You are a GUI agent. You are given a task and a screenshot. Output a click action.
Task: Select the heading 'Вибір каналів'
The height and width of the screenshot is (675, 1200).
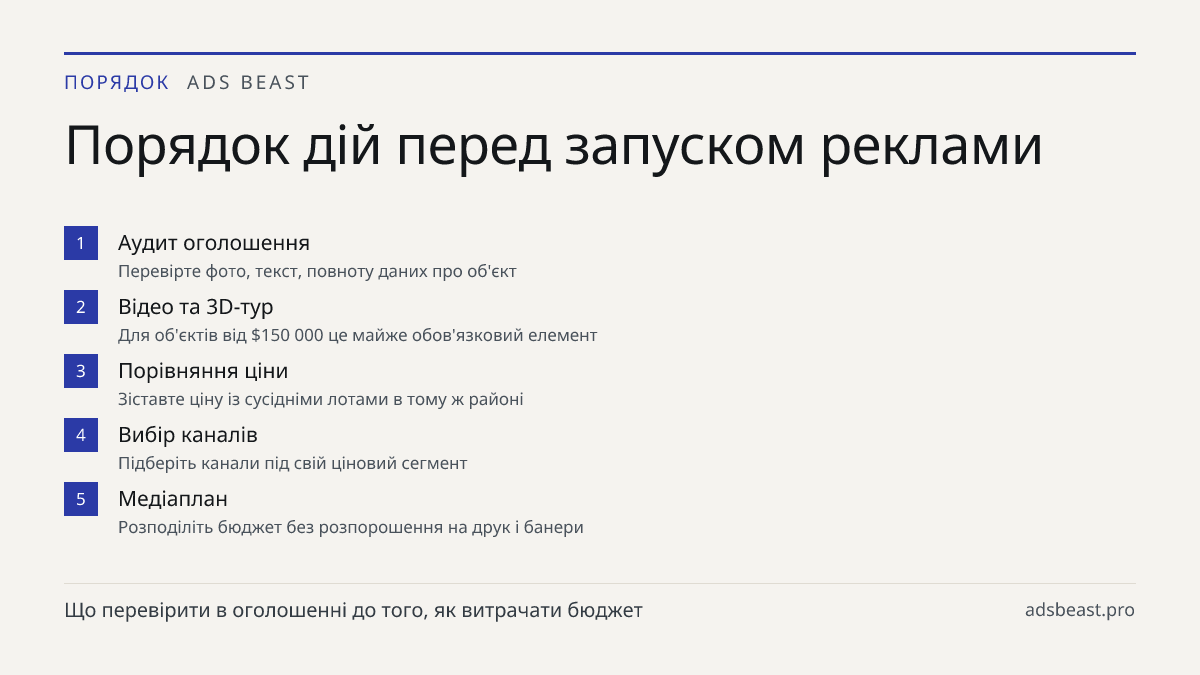pyautogui.click(x=188, y=435)
